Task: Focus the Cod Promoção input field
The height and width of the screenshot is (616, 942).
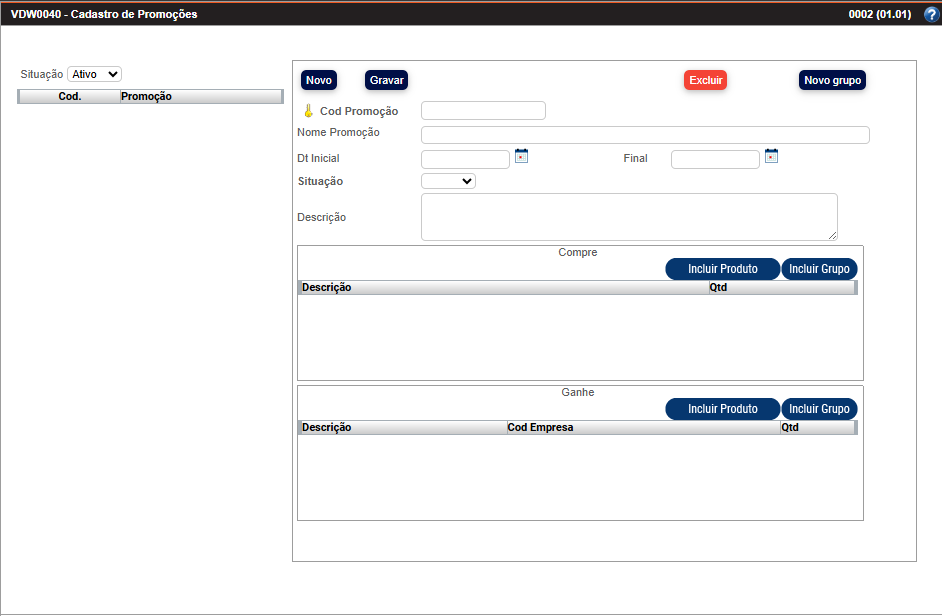Action: point(483,111)
